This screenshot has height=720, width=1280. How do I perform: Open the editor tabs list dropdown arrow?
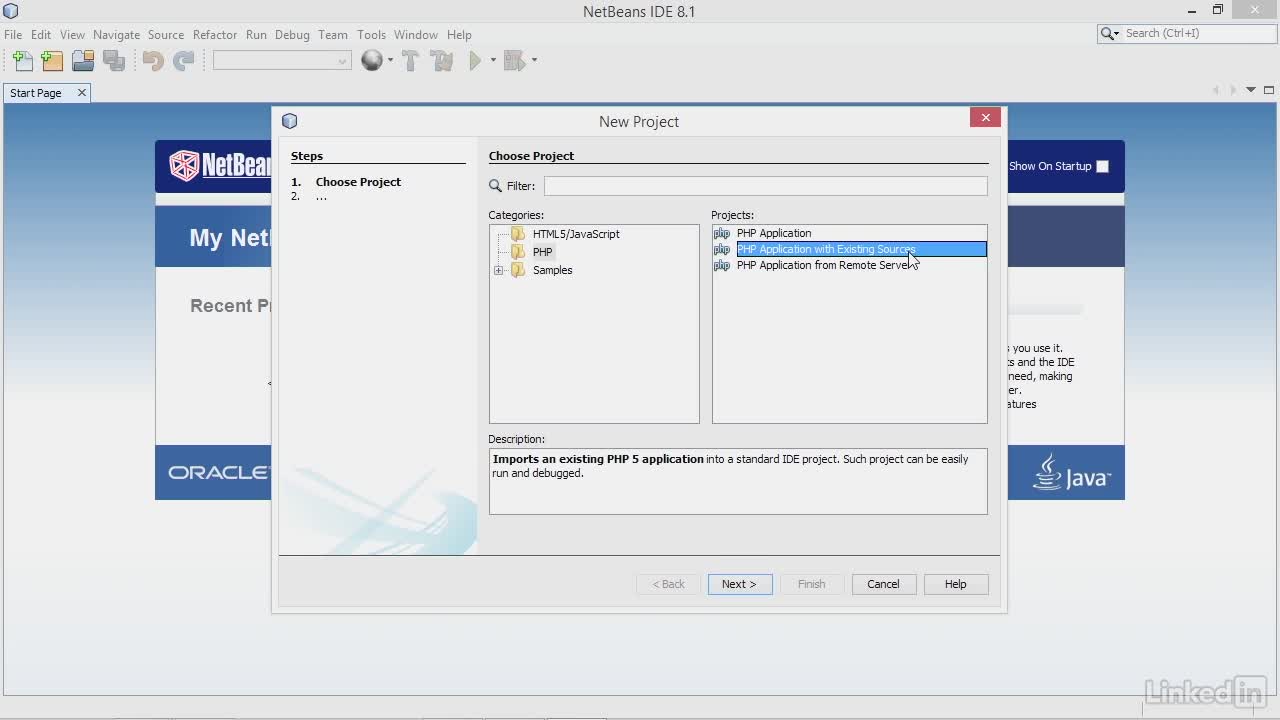click(x=1250, y=90)
